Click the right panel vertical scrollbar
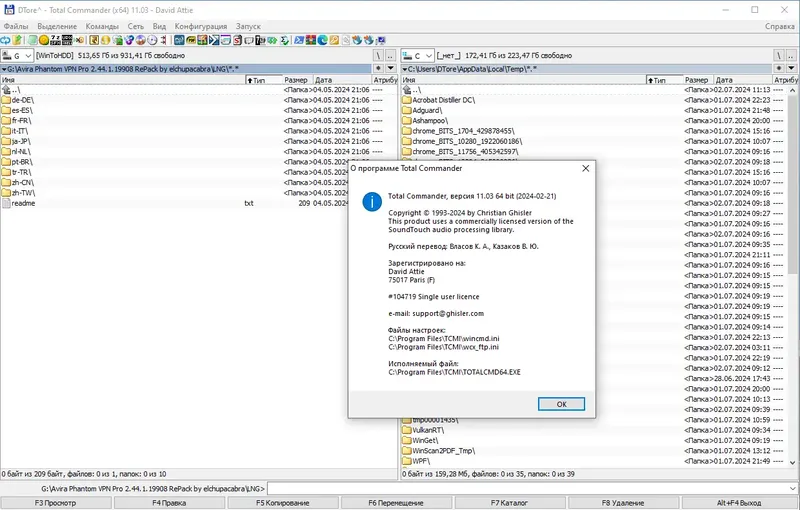Image resolution: width=800 pixels, height=510 pixels. (792, 275)
